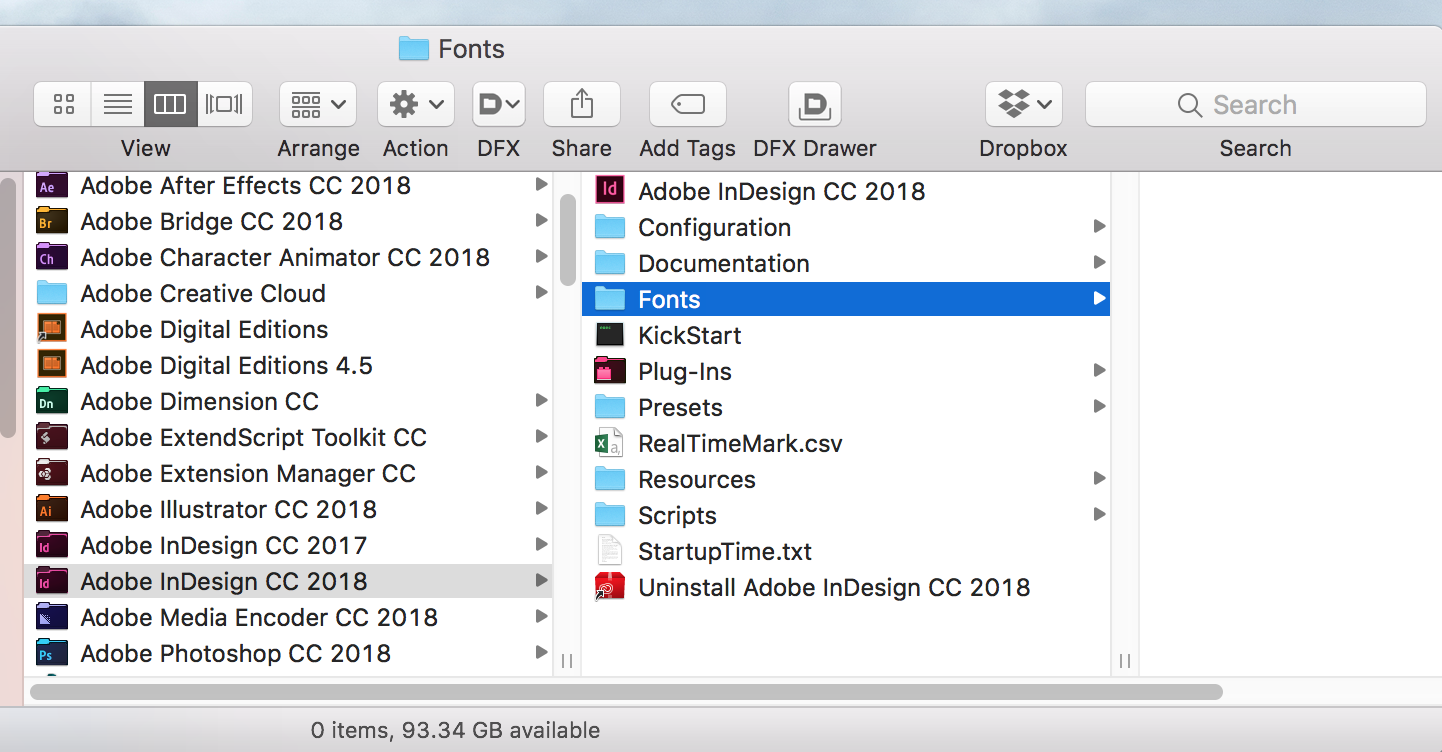
Task: Select the Adobe Media Encoder CC 2018 icon
Action: (x=51, y=618)
